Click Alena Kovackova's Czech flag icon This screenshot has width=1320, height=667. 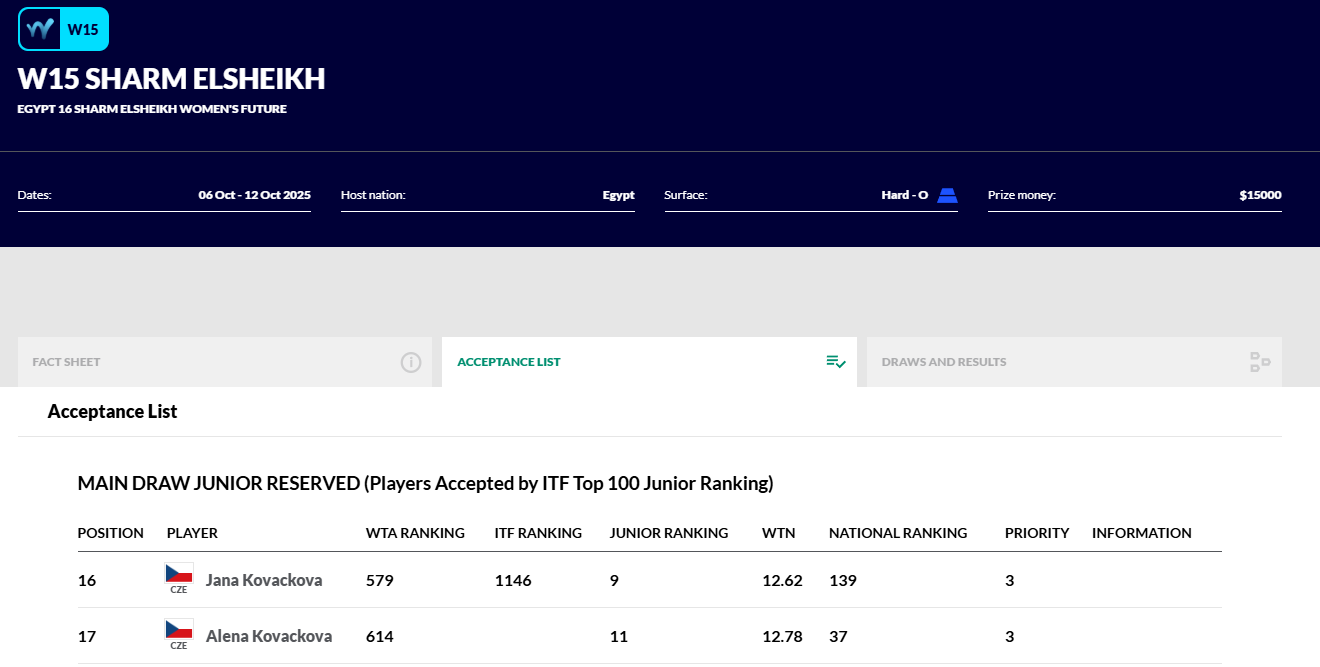[179, 629]
